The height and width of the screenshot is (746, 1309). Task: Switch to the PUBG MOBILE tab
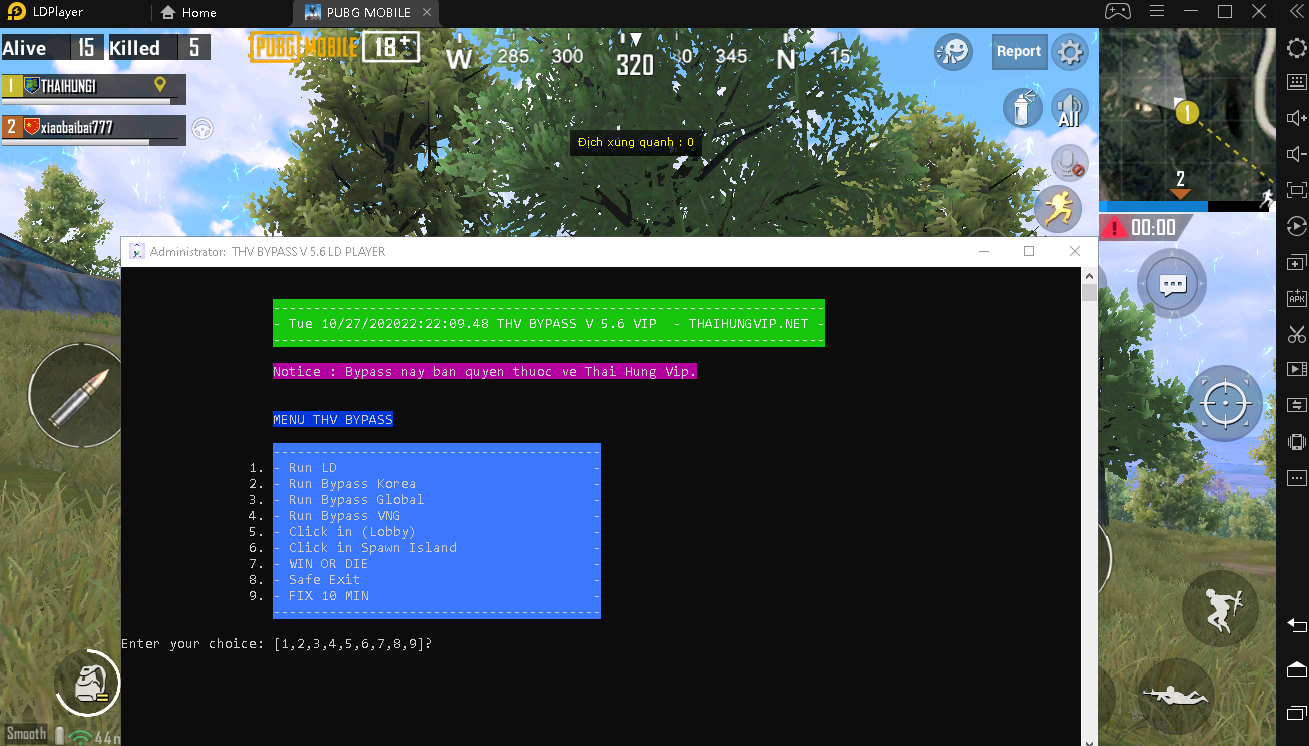click(x=358, y=13)
